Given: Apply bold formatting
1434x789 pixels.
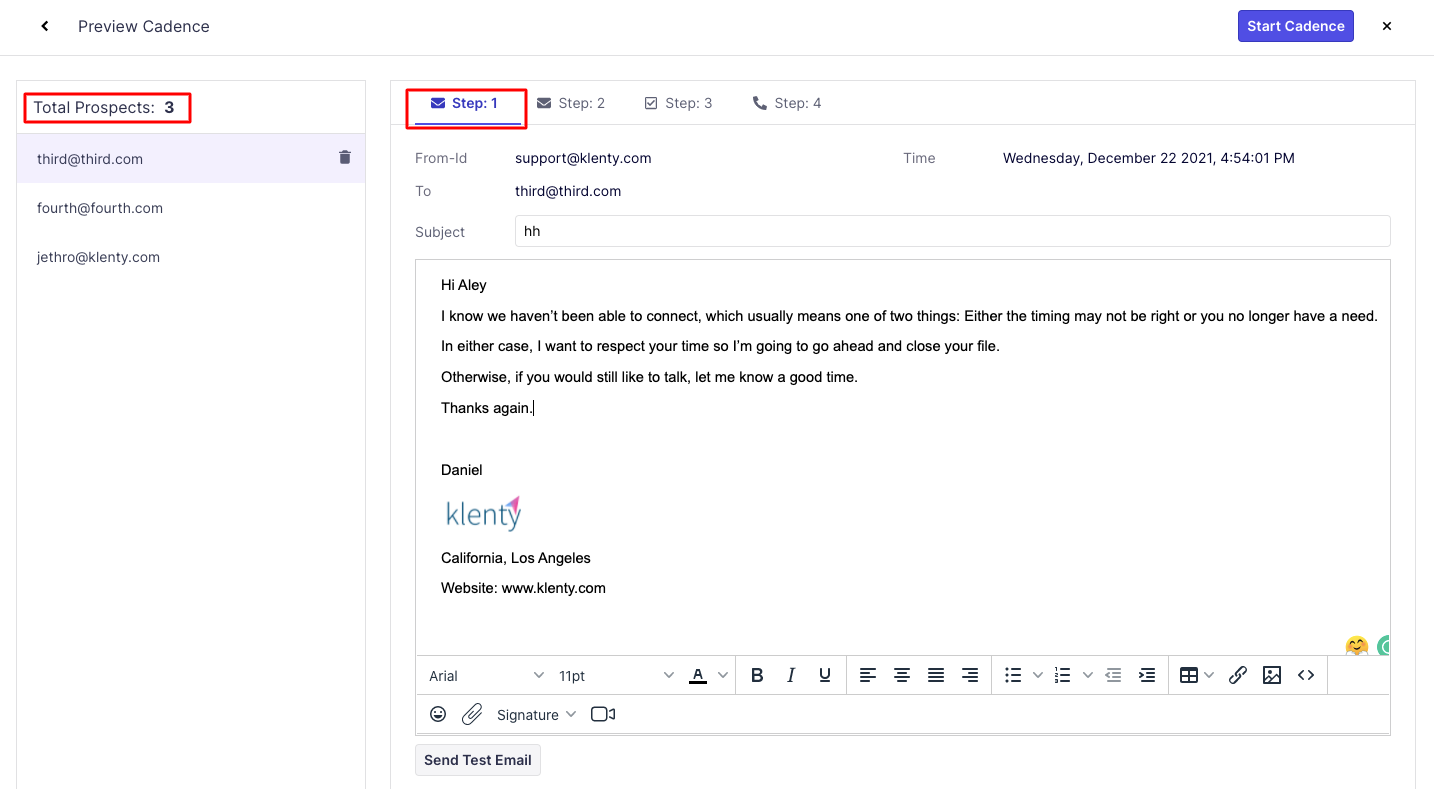Looking at the screenshot, I should pos(757,675).
